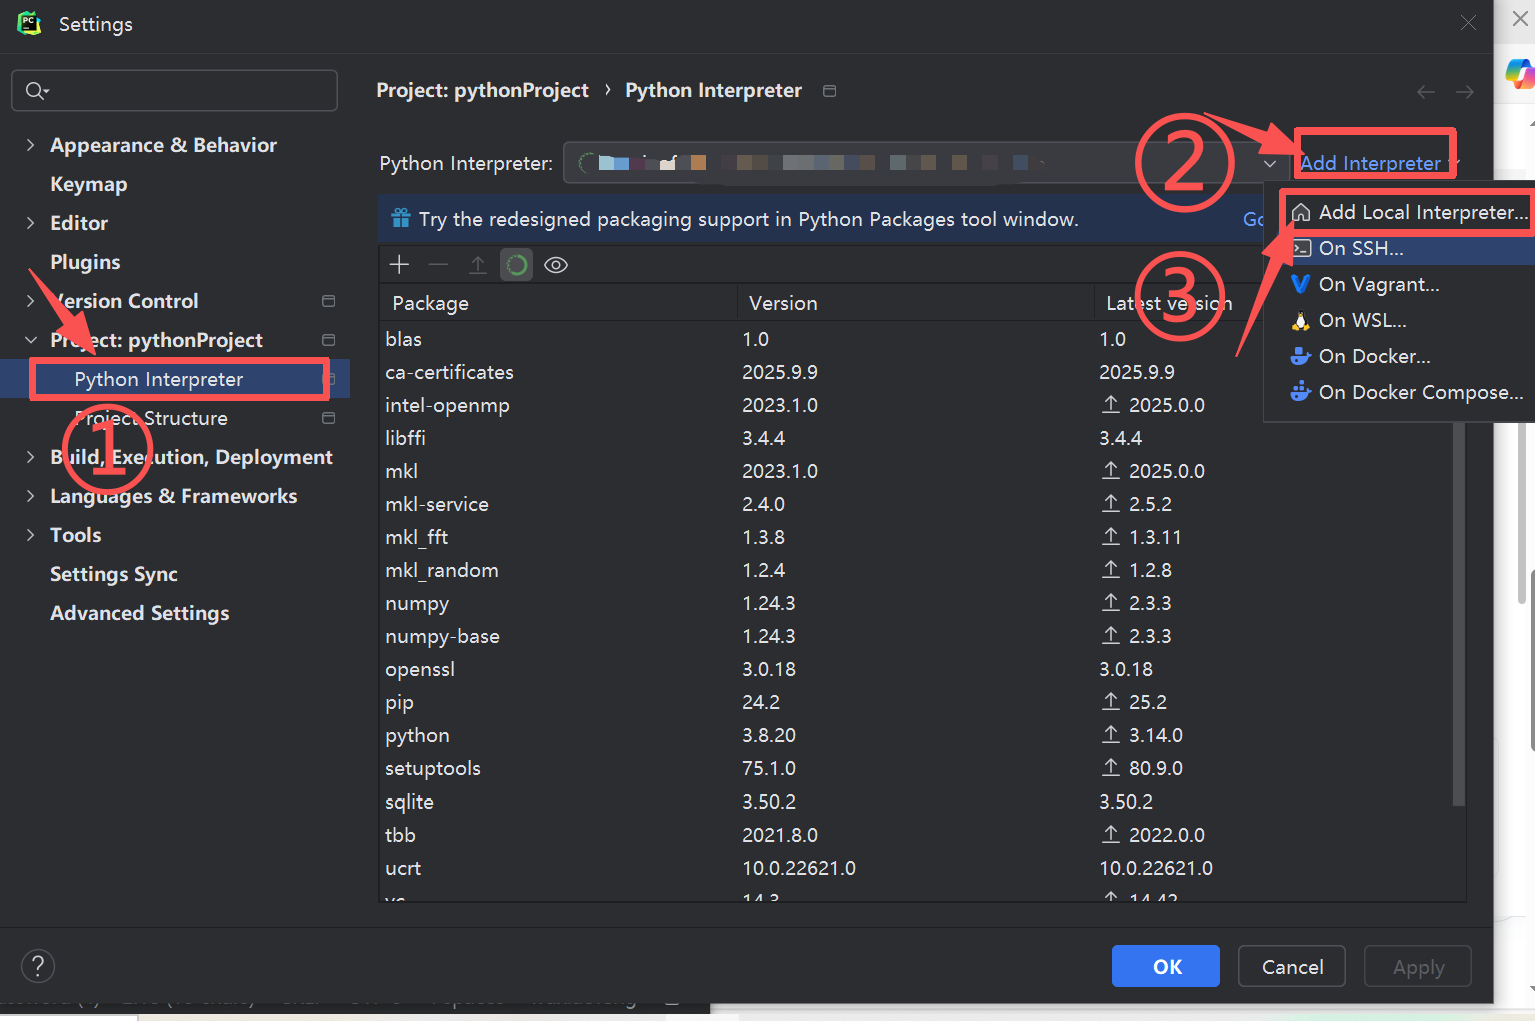This screenshot has height=1021, width=1535.
Task: Click the Cancel button
Action: tap(1292, 966)
